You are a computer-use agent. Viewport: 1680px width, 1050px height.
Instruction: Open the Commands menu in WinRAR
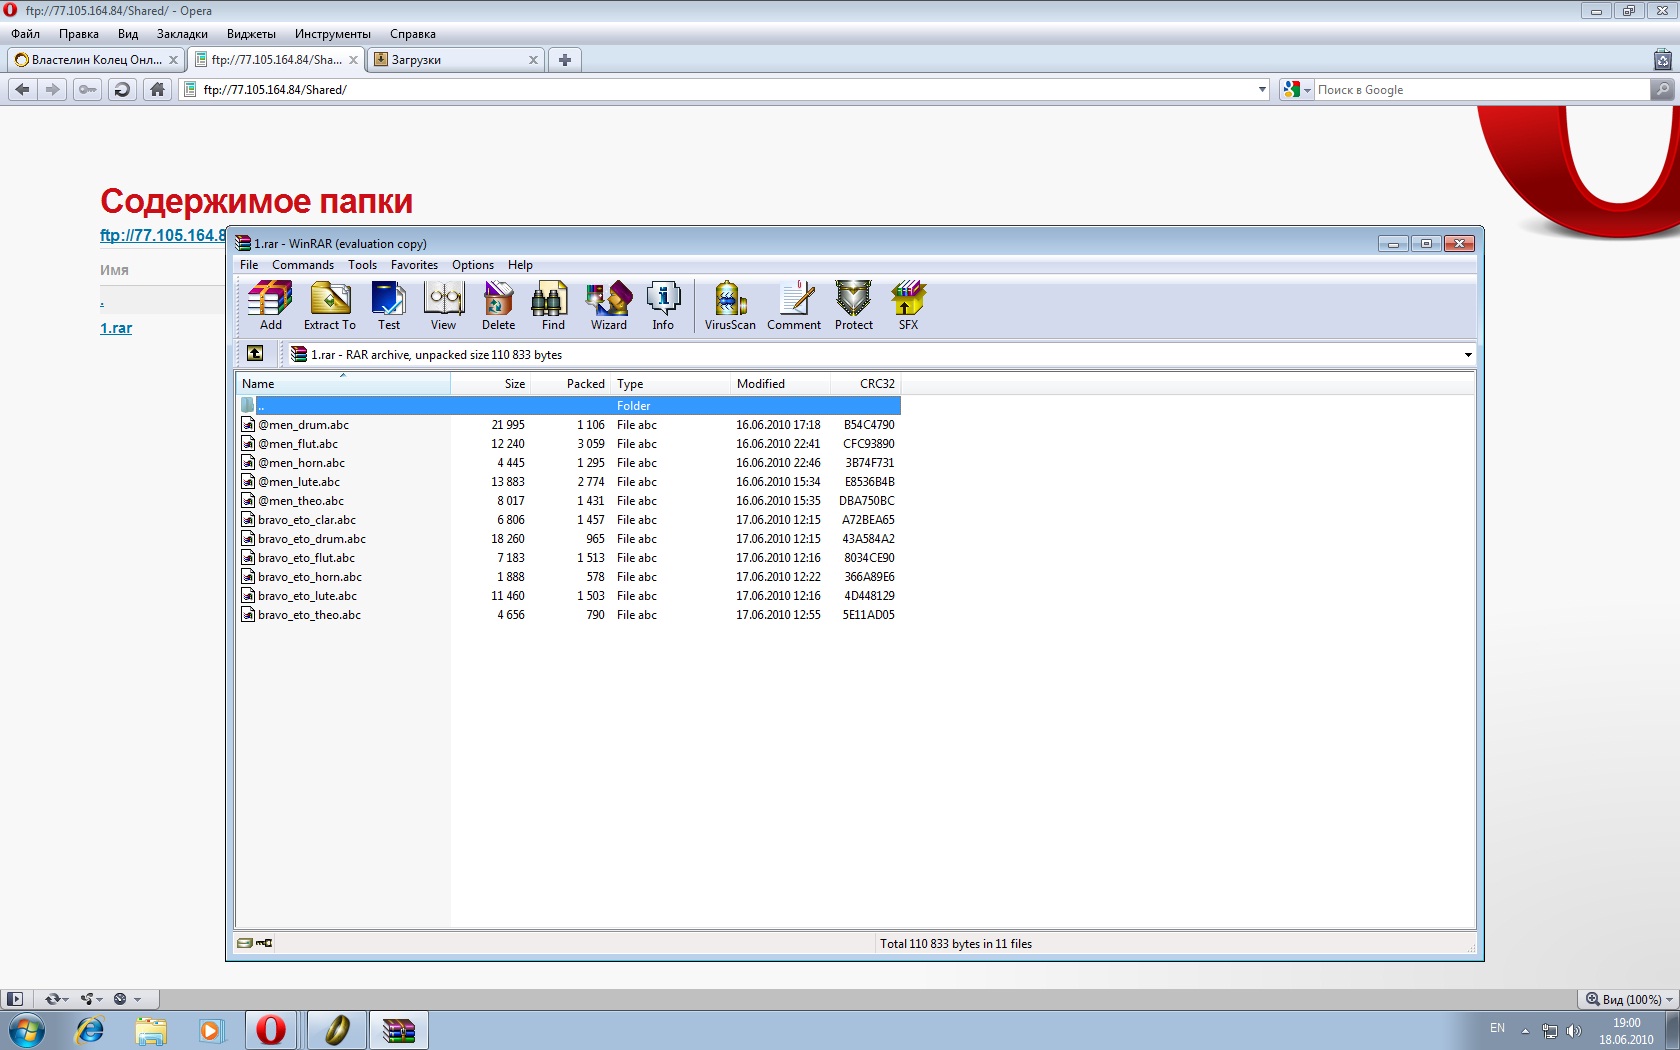pyautogui.click(x=302, y=265)
